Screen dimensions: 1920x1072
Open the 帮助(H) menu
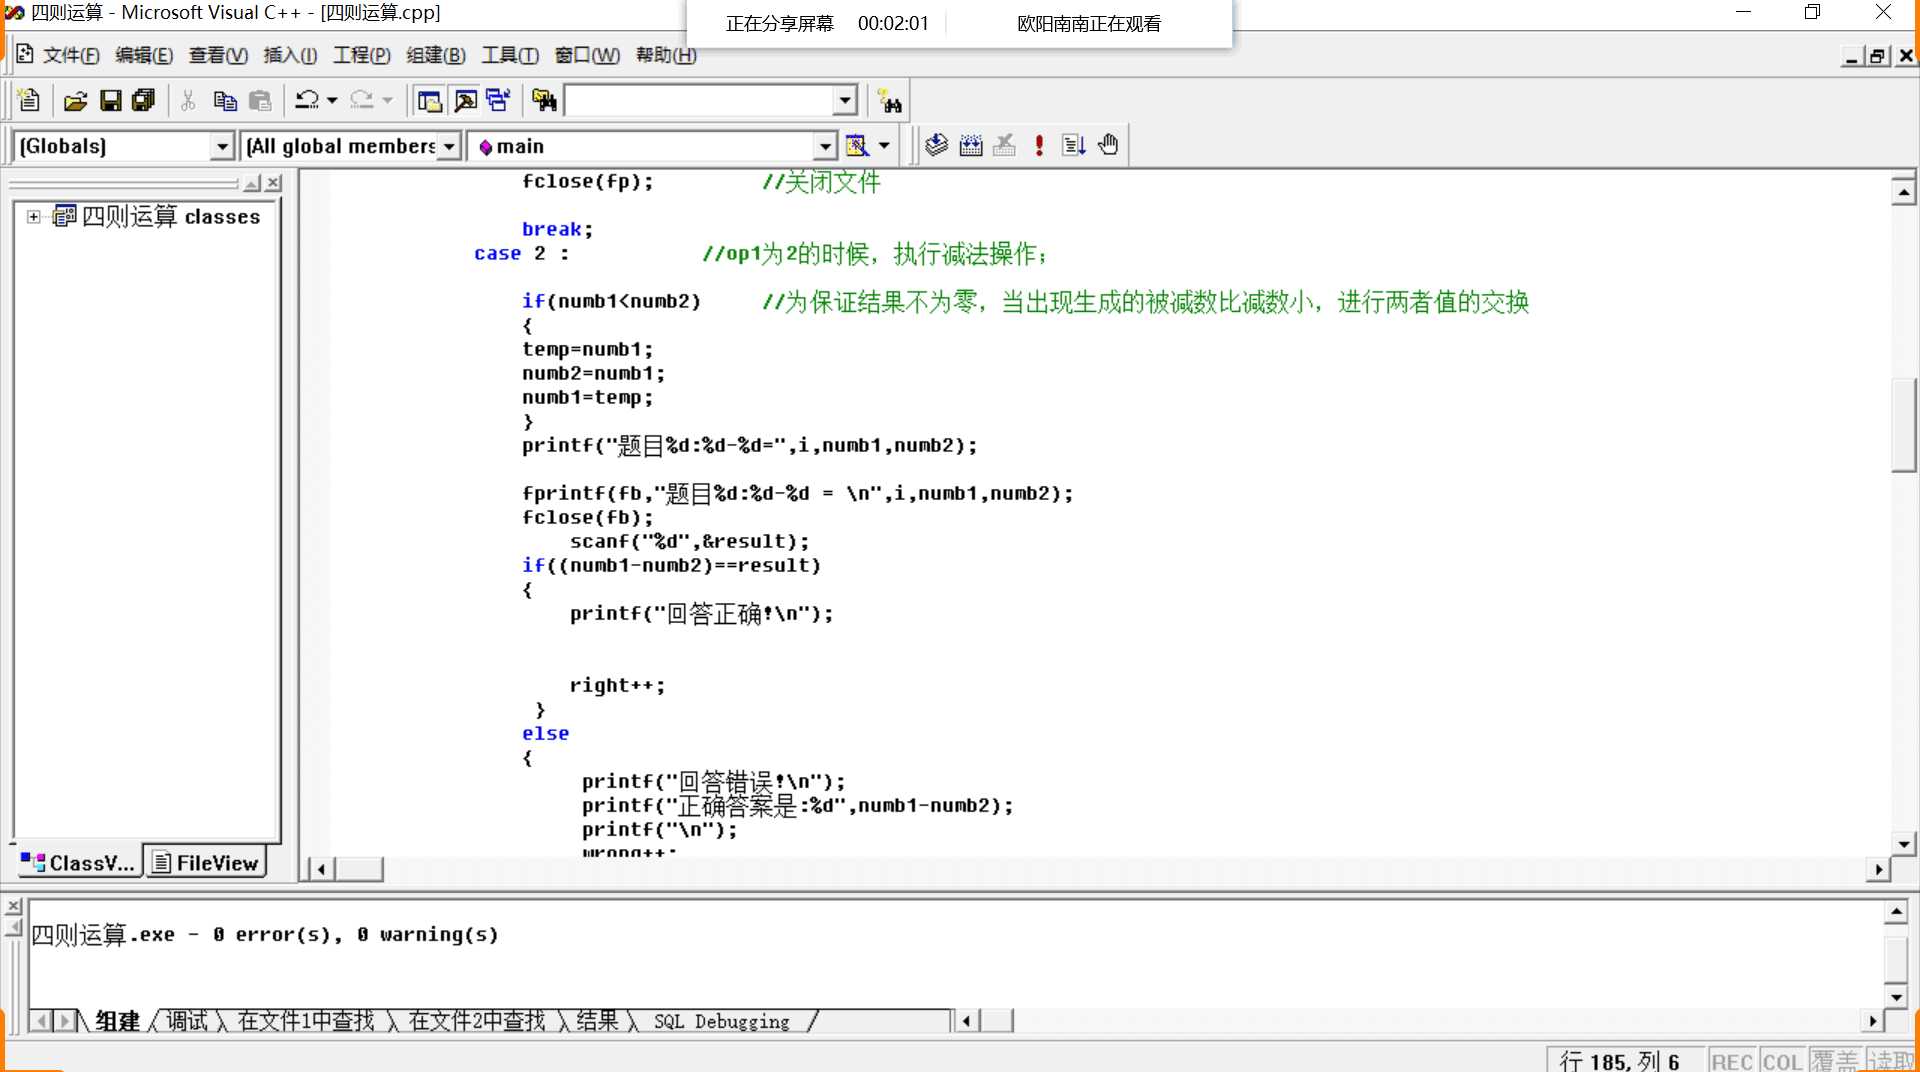666,55
